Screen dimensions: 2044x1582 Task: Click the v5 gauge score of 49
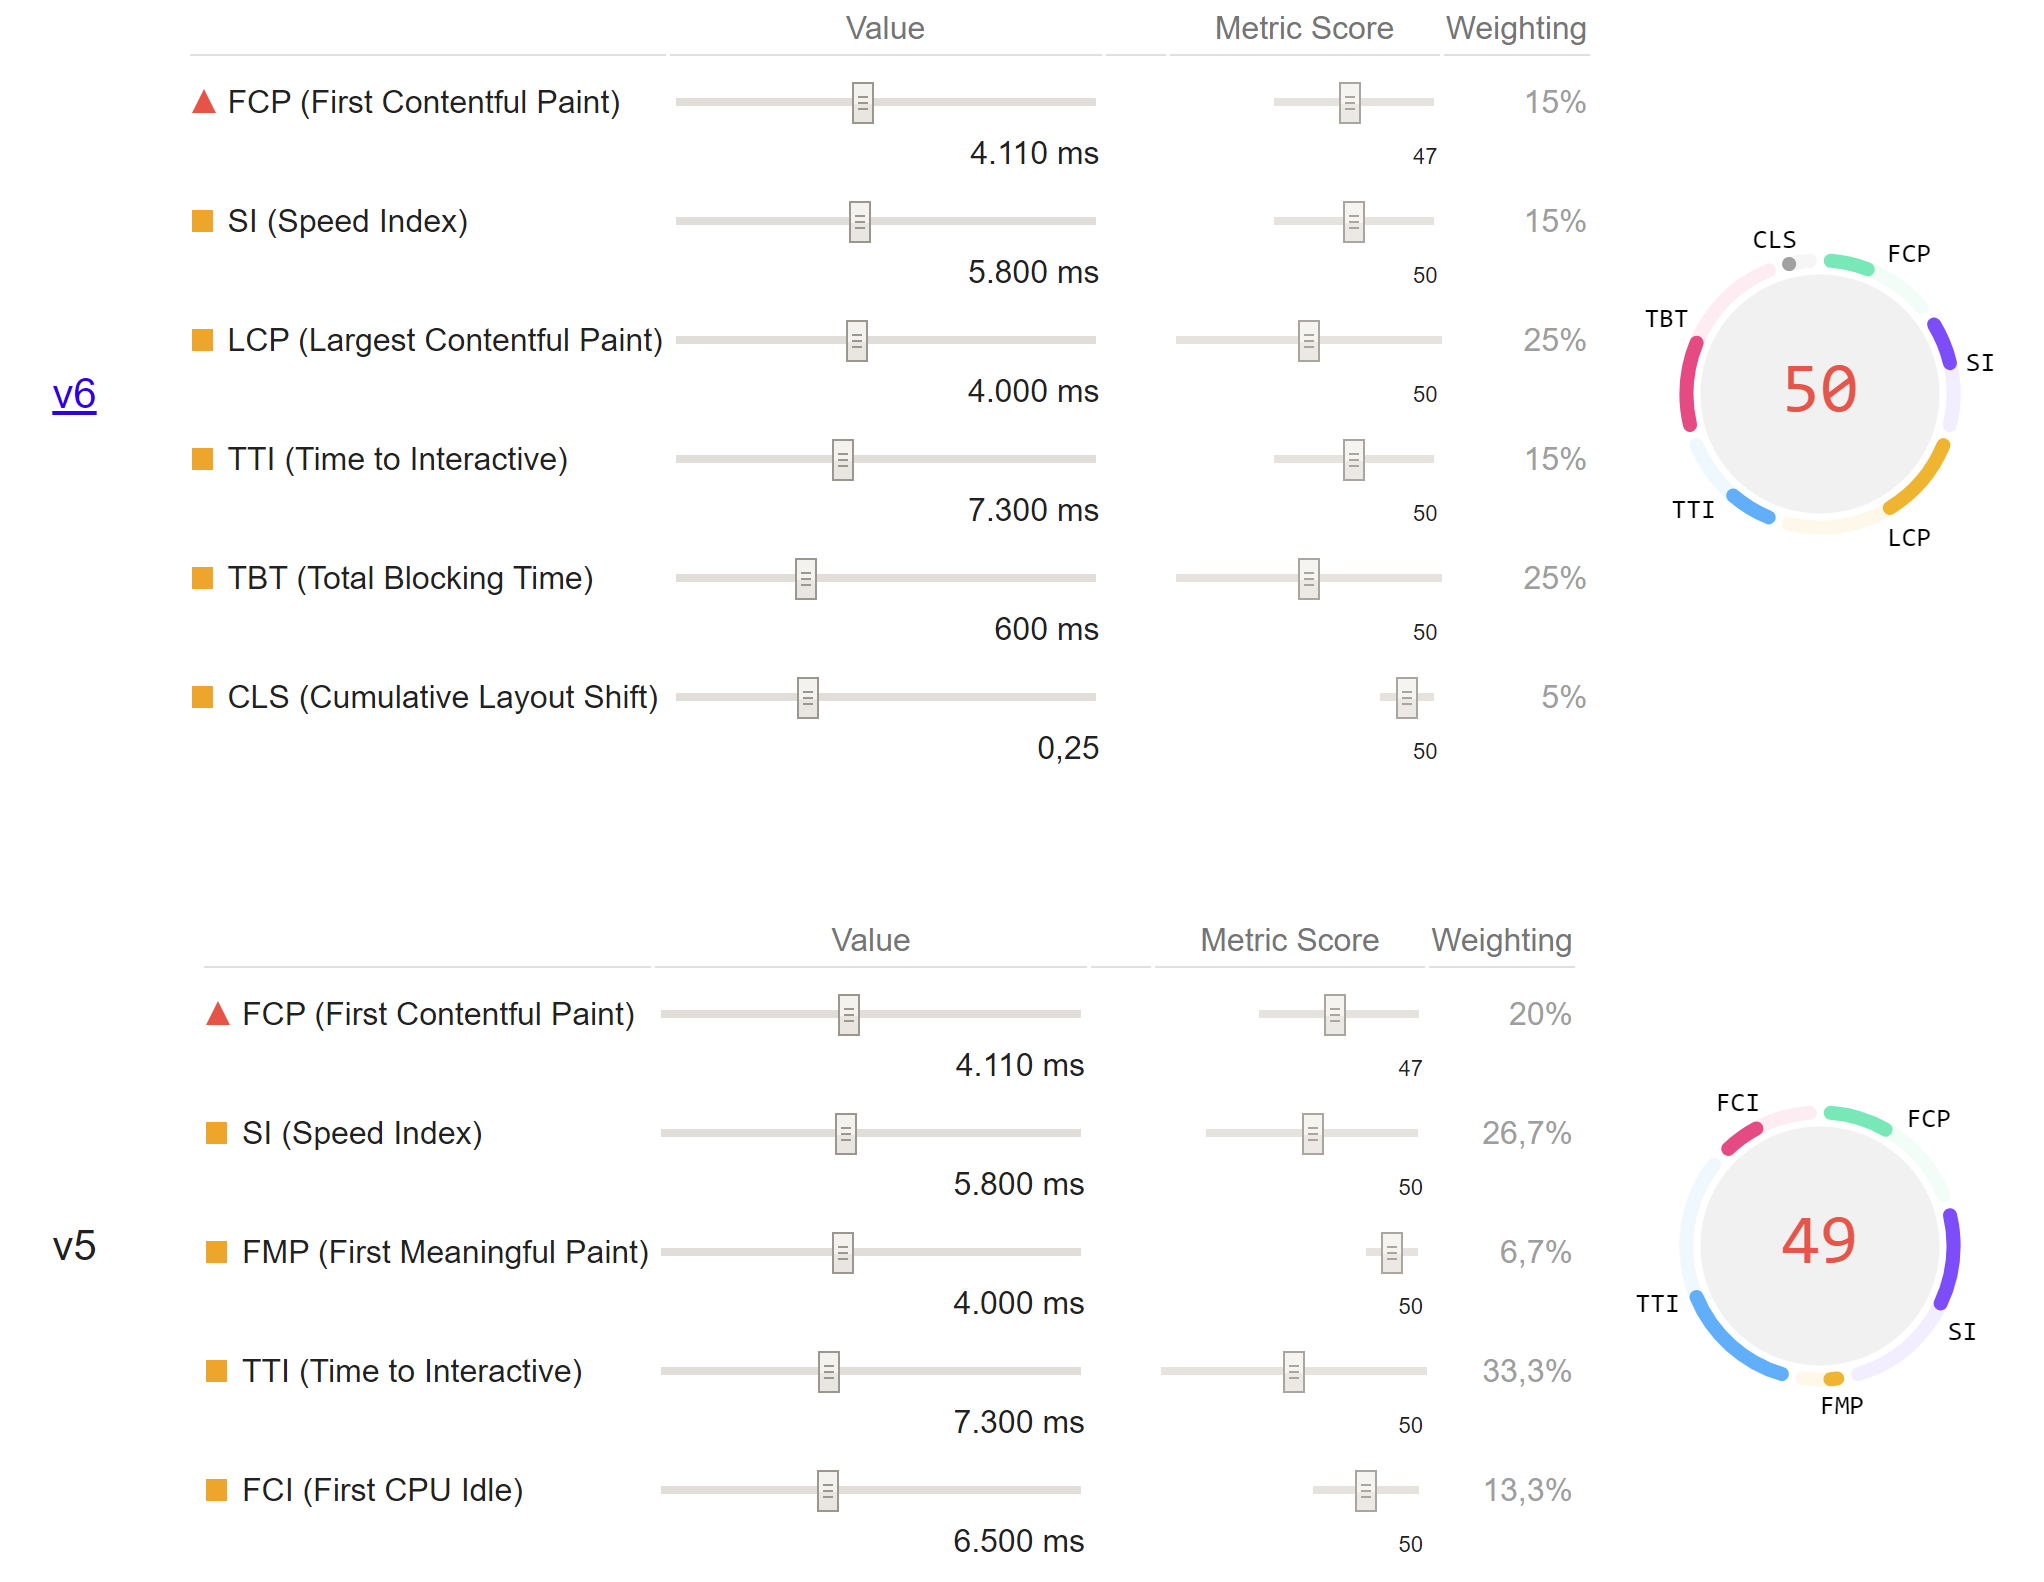point(1819,1242)
